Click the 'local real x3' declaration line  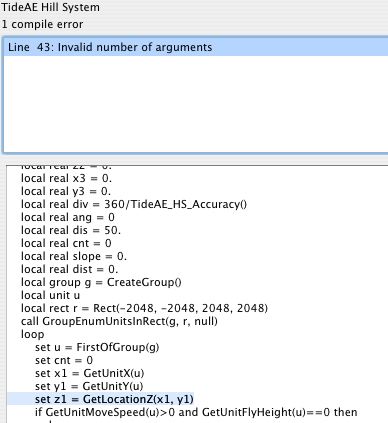(66, 178)
